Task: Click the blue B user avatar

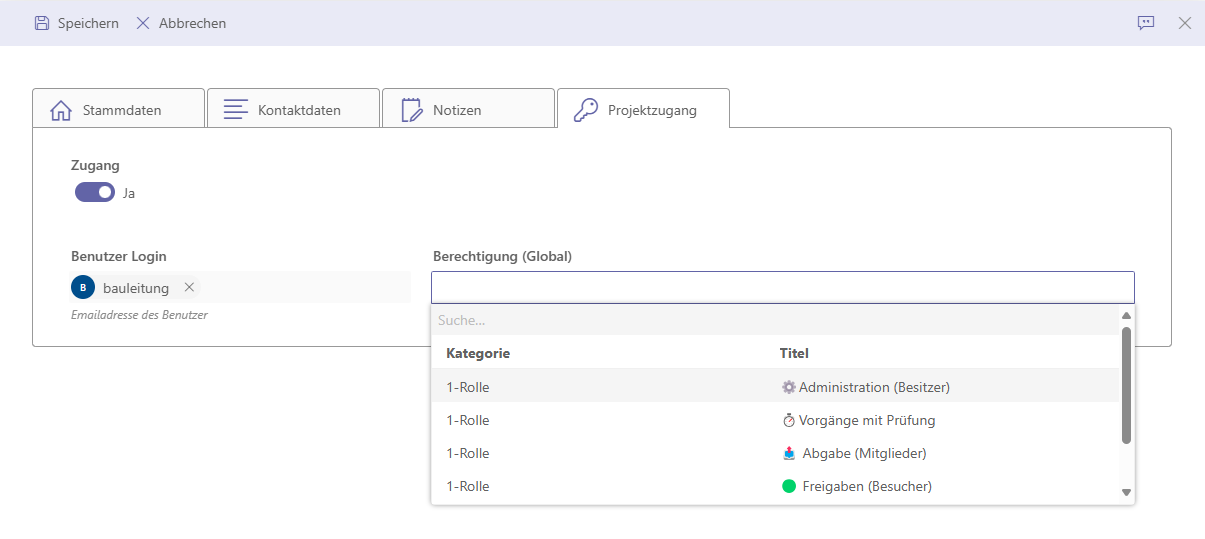Action: (x=83, y=288)
